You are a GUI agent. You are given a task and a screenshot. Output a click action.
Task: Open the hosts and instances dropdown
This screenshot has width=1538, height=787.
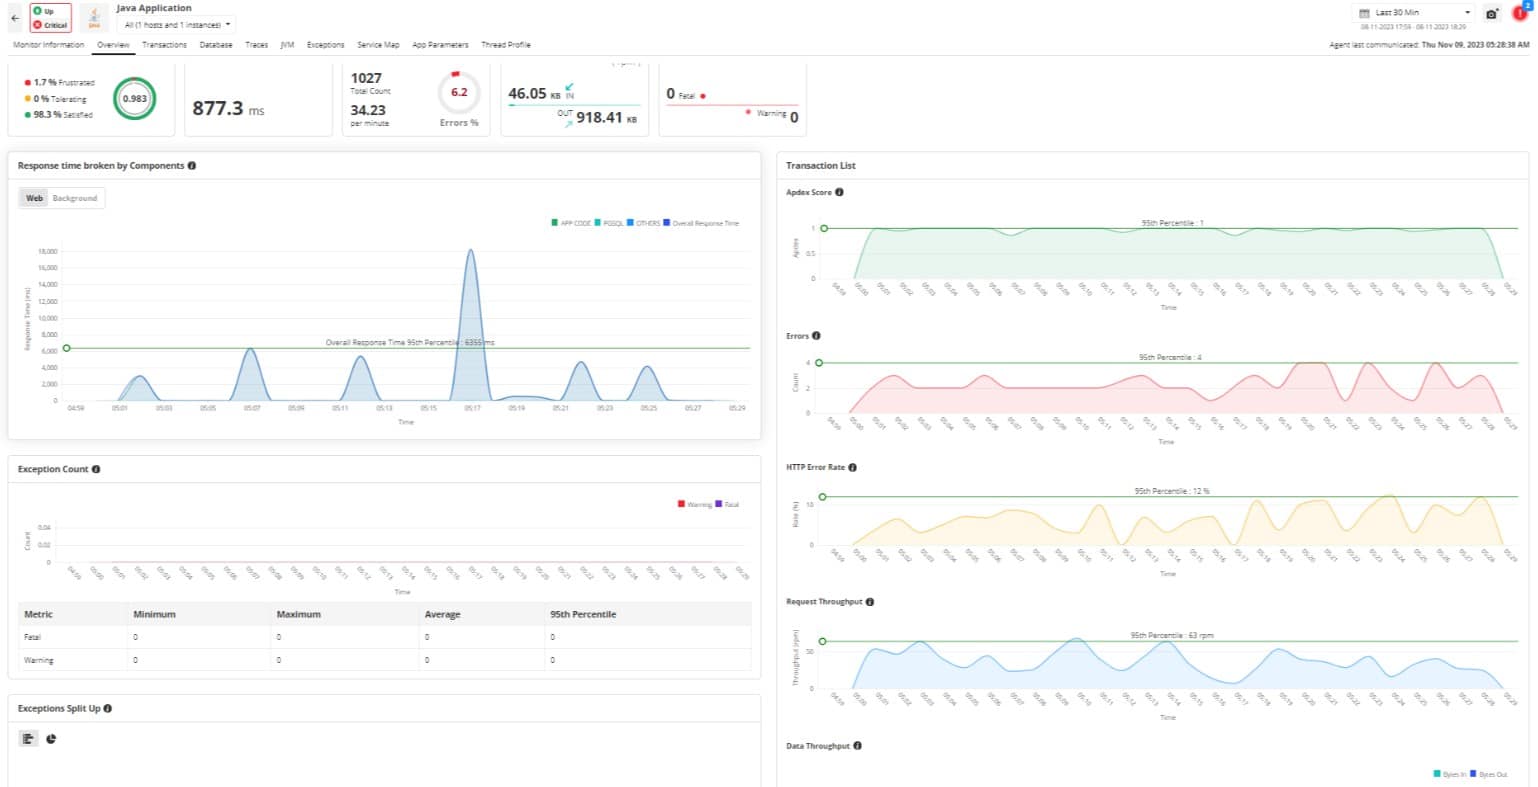tap(176, 24)
